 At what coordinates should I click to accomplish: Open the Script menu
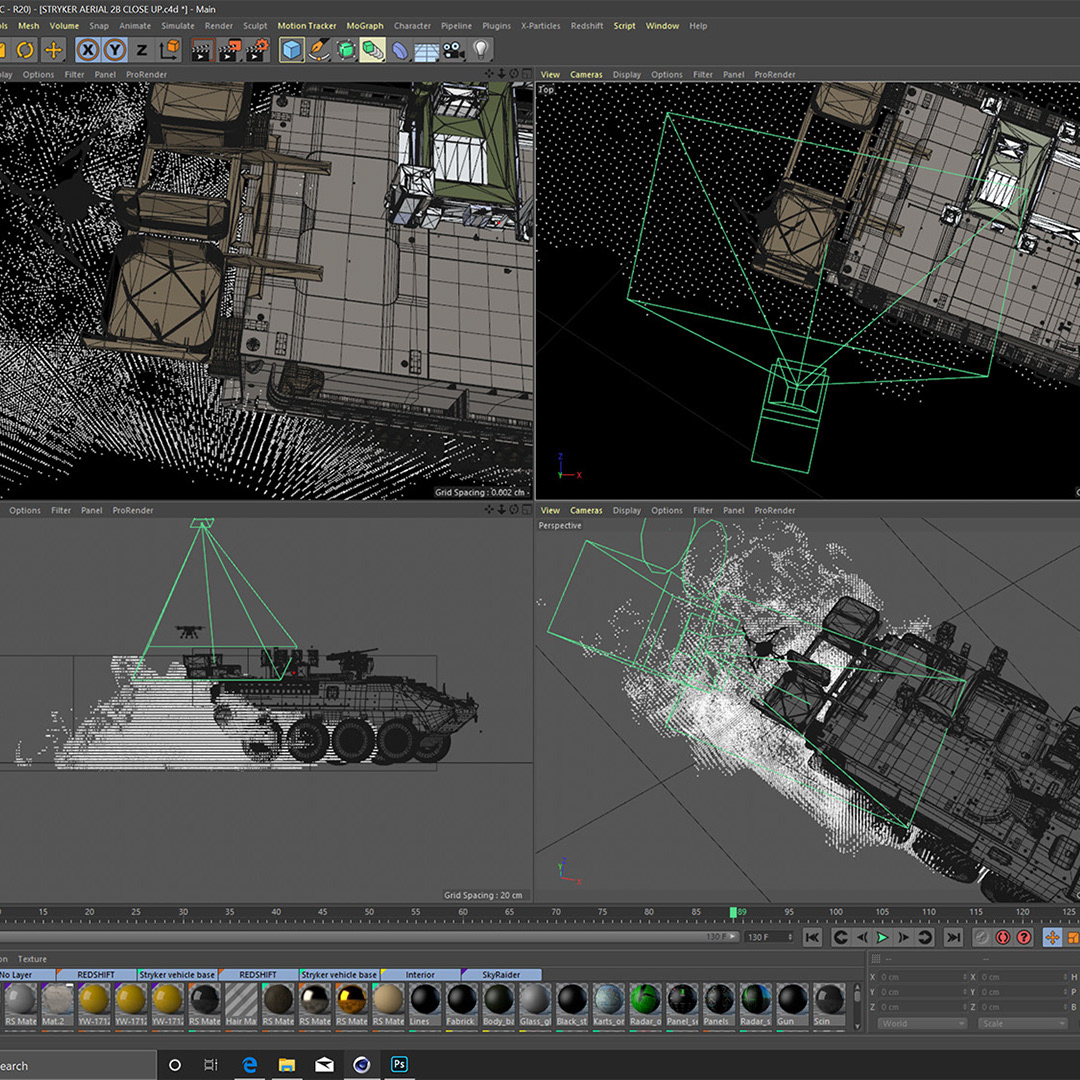click(x=624, y=25)
